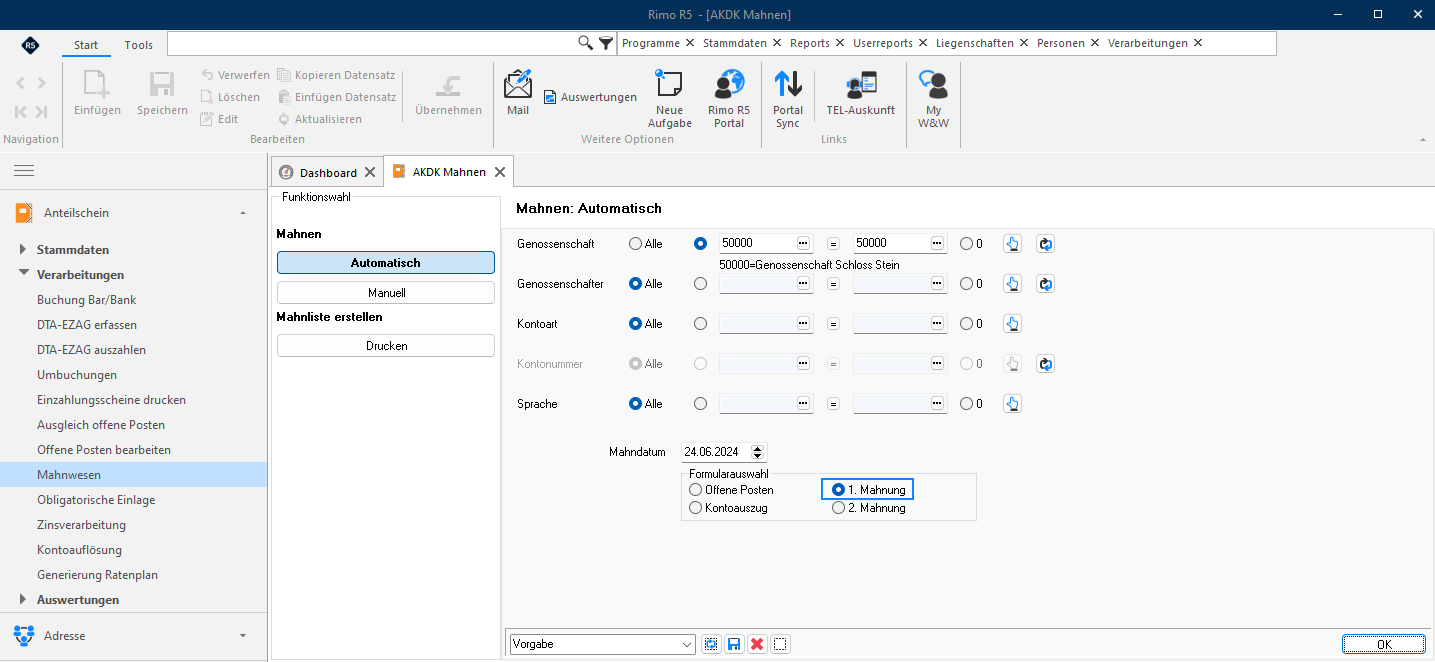
Task: Close the Dashboard tab
Action: [x=370, y=173]
